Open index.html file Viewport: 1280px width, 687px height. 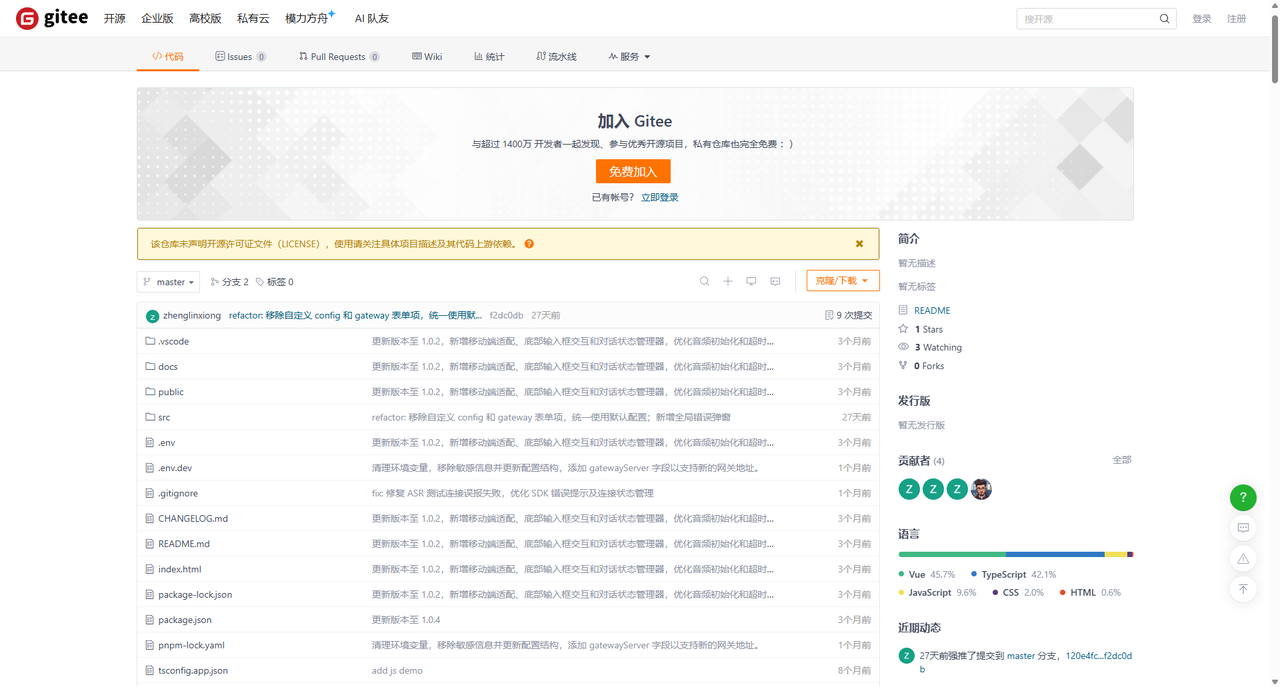[180, 569]
